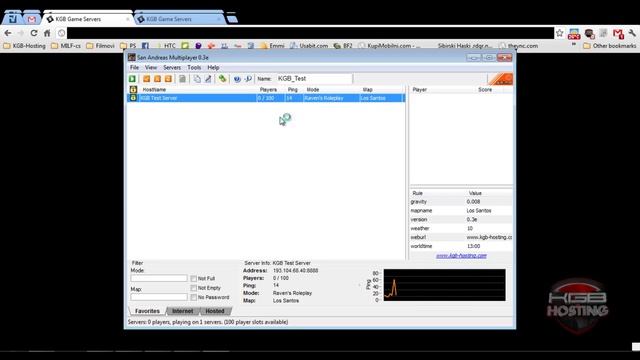The height and width of the screenshot is (360, 640).
Task: Click the Chrome home icon
Action: click(x=47, y=33)
